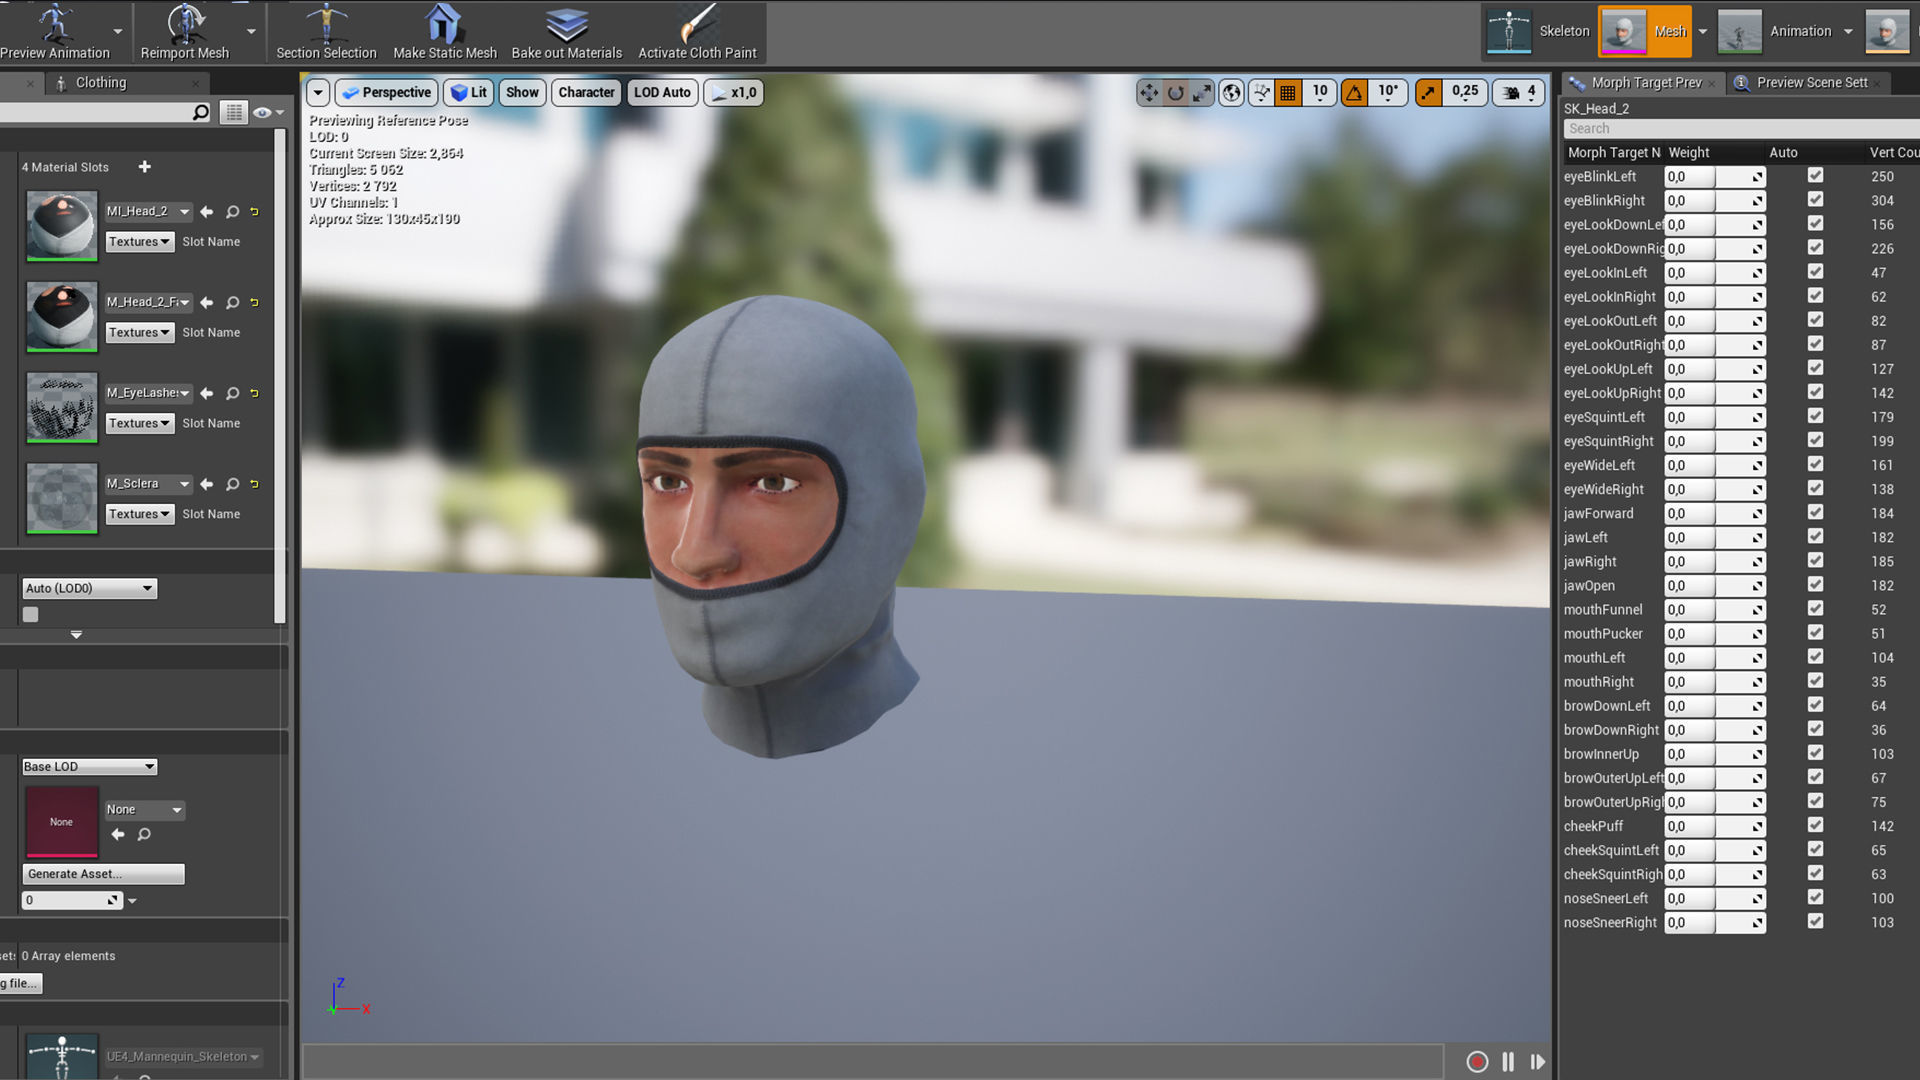This screenshot has height=1080, width=1920.
Task: Toggle Auto checkbox for cheekPuff
Action: pos(1815,826)
